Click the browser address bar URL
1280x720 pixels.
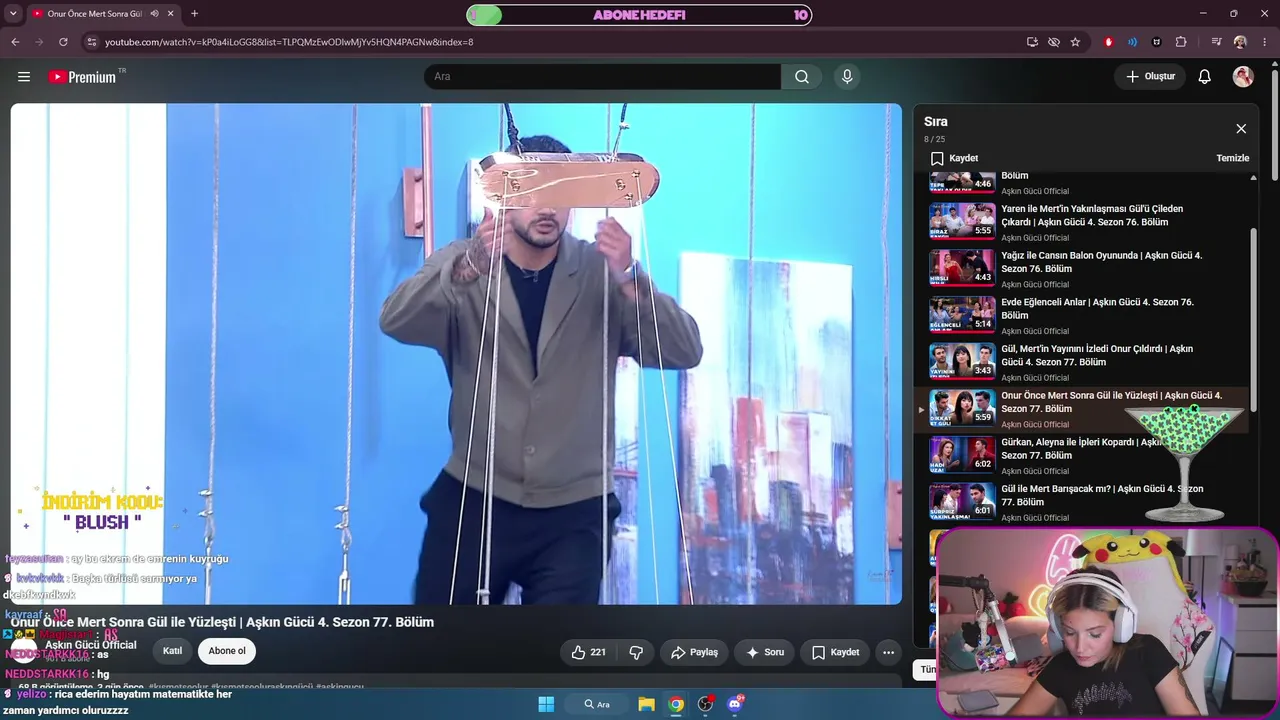289,42
